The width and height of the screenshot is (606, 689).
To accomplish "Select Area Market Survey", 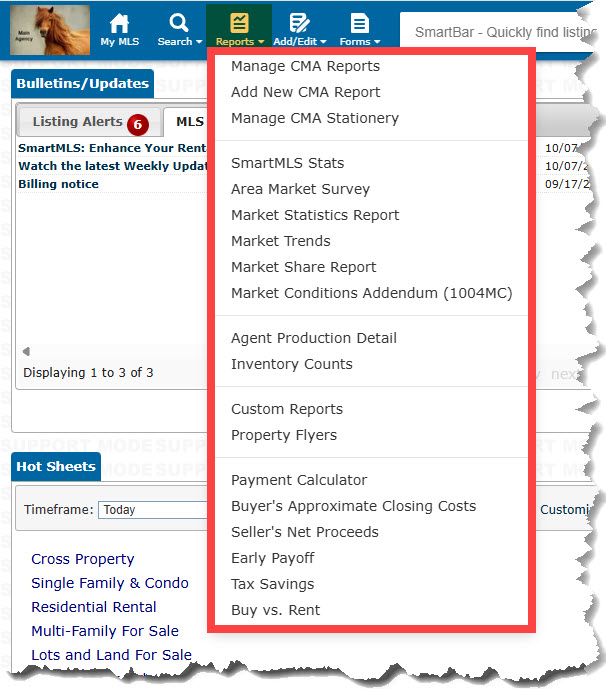I will [x=300, y=189].
